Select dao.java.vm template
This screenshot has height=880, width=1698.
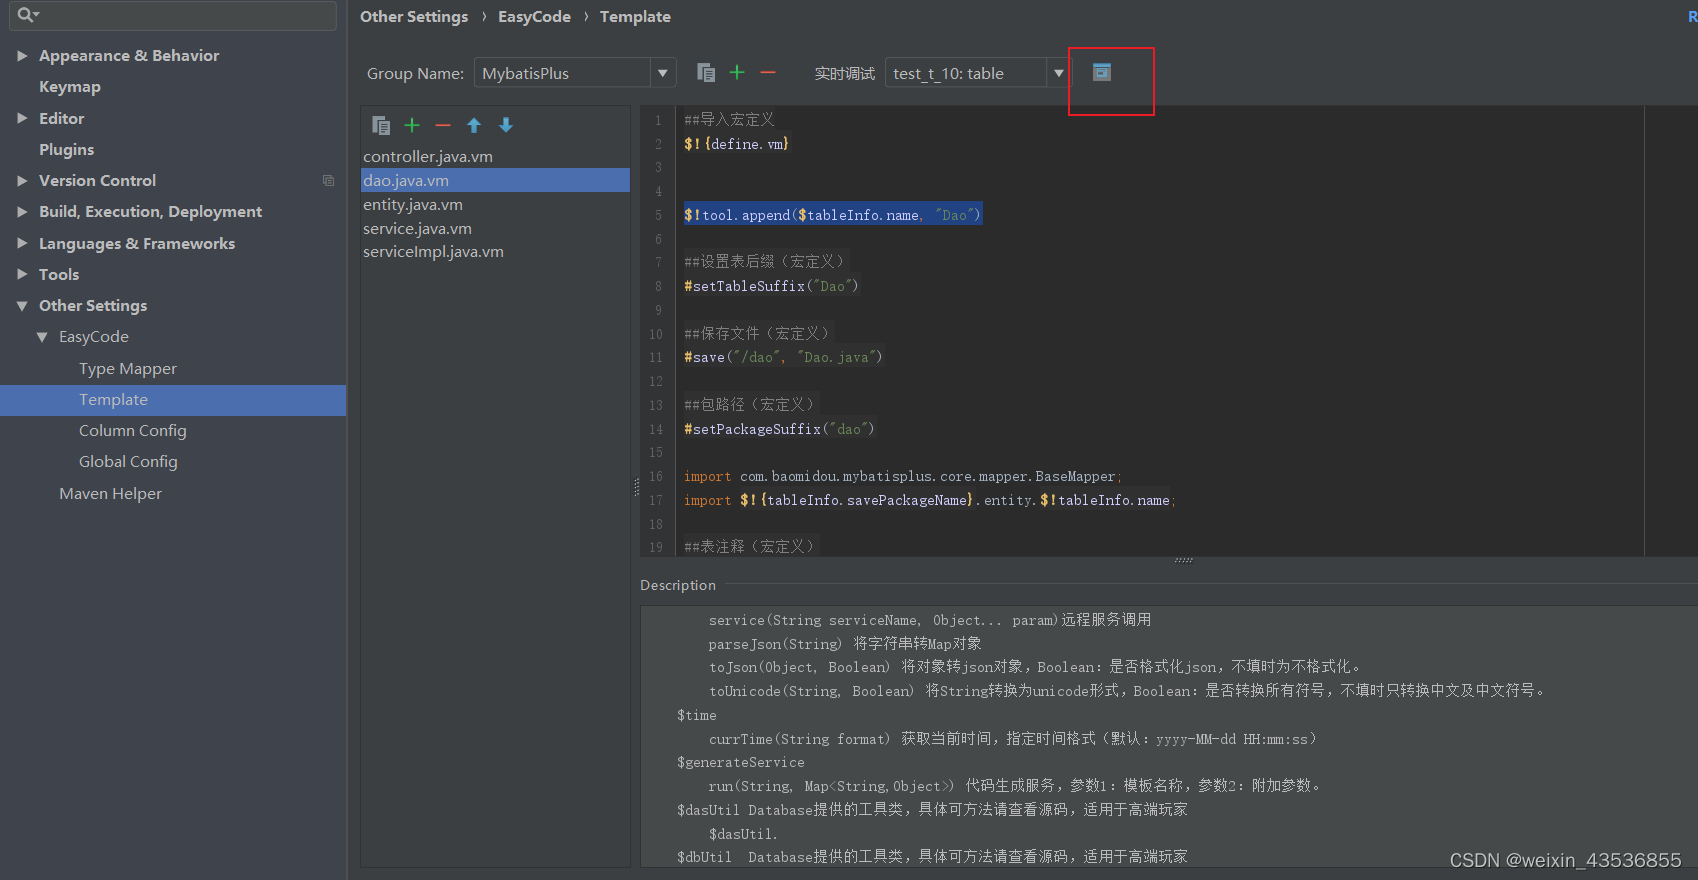tap(495, 180)
